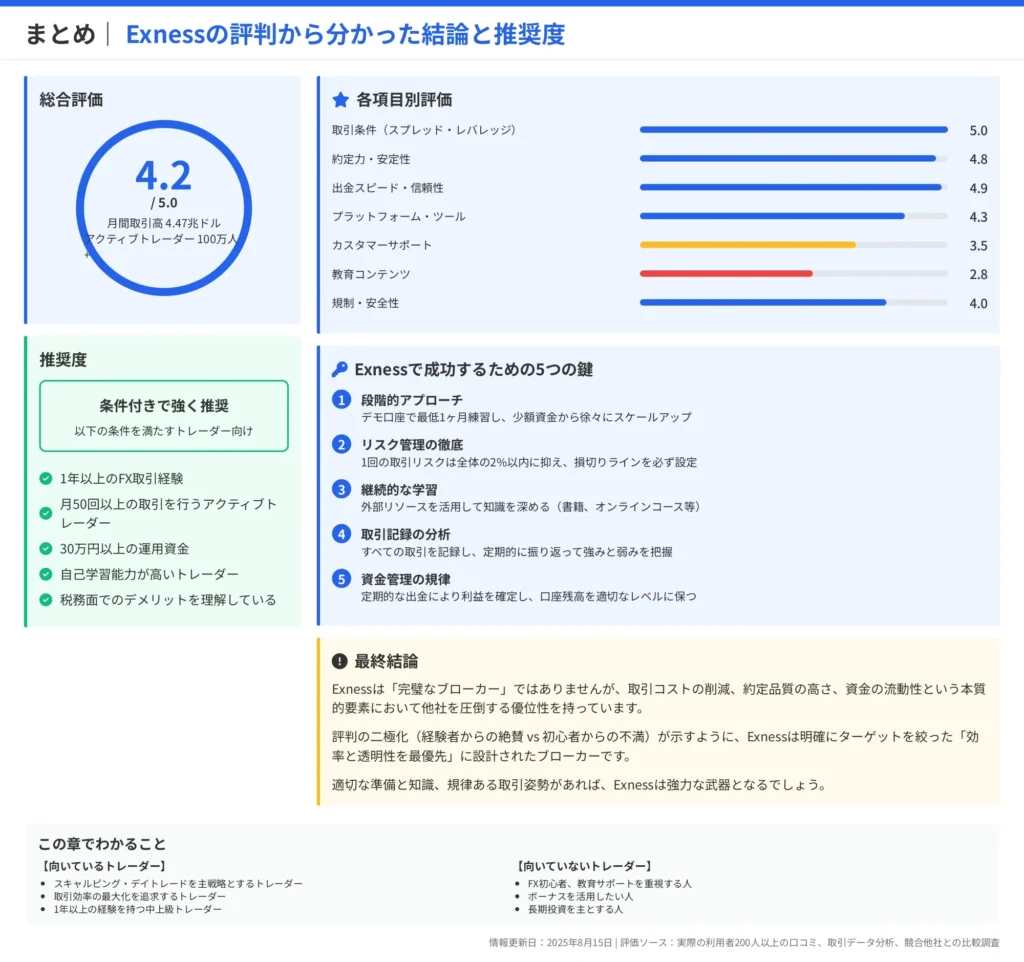The height and width of the screenshot is (962, 1024).
Task: Click the スキャルピング・デイトレード bullet item
Action: 178,884
